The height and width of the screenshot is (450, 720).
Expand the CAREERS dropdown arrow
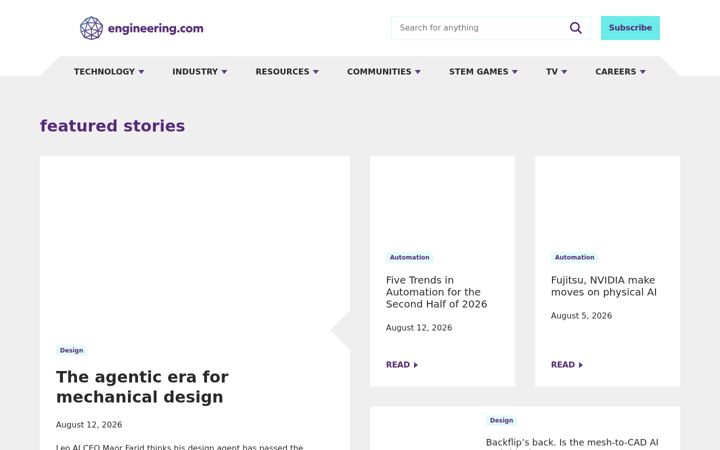(643, 72)
